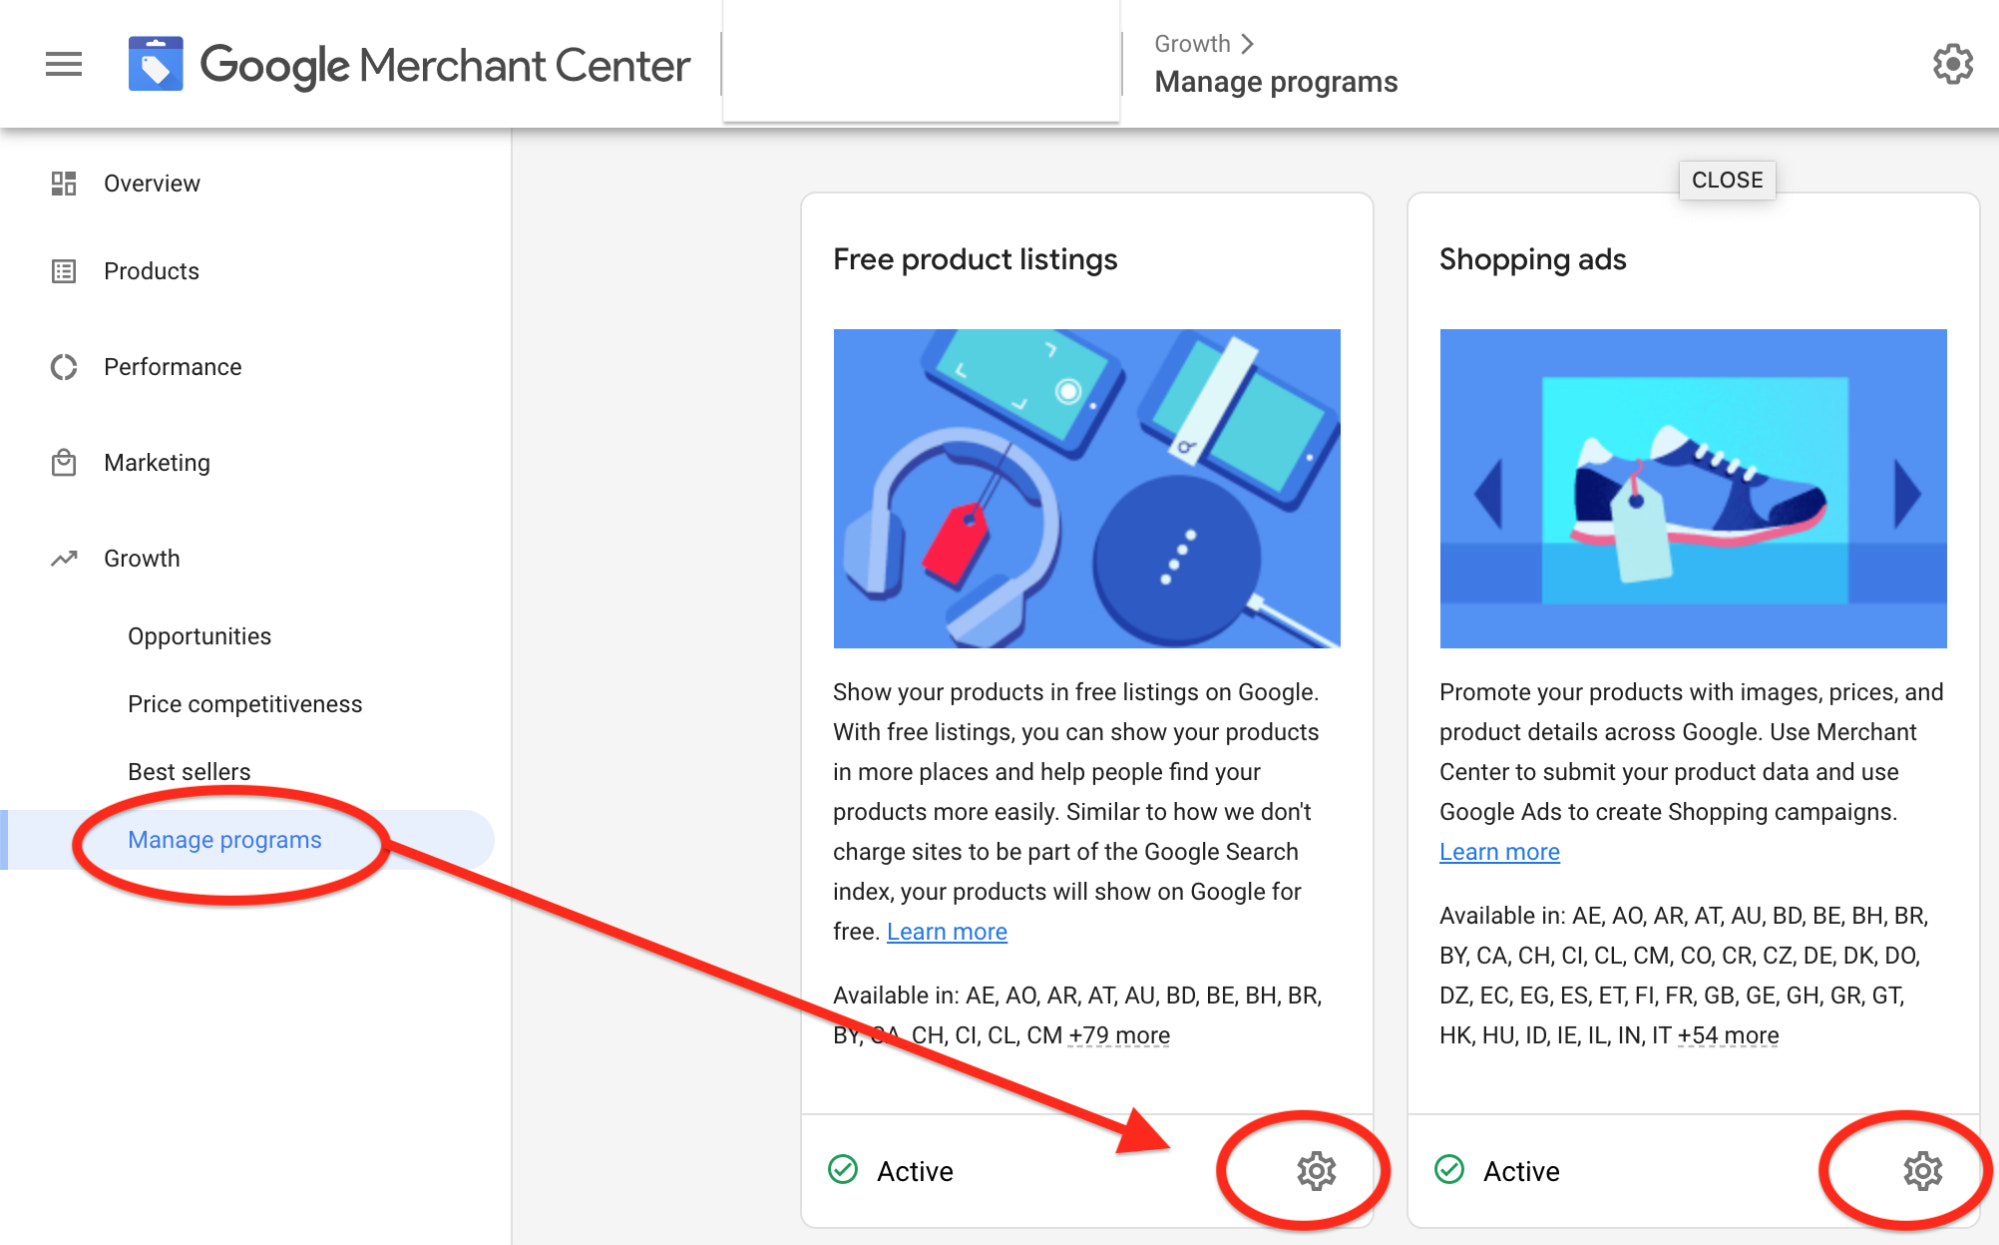Click the CLOSE button above Shopping ads
The height and width of the screenshot is (1245, 1999).
(x=1727, y=179)
